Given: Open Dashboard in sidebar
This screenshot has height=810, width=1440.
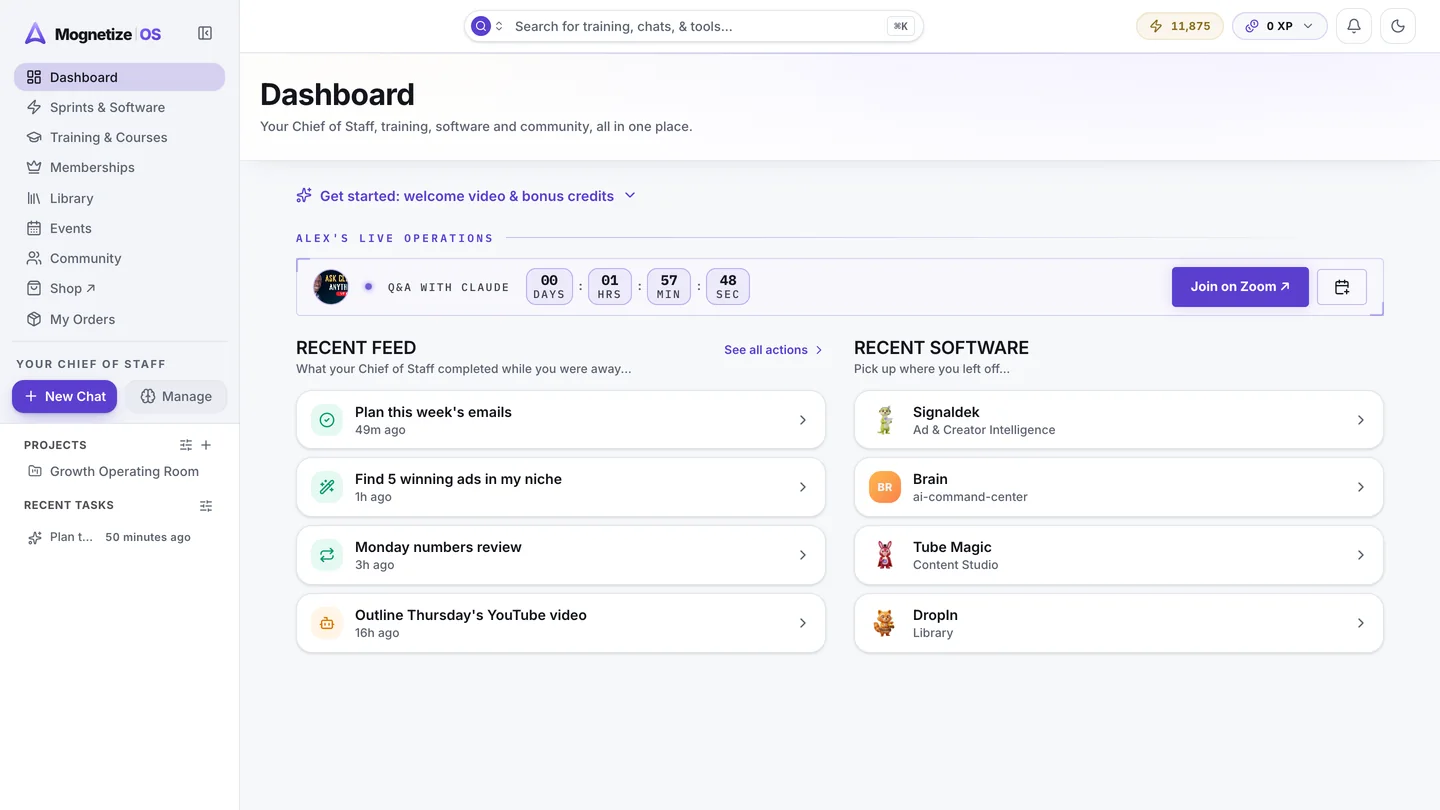Looking at the screenshot, I should coord(119,77).
